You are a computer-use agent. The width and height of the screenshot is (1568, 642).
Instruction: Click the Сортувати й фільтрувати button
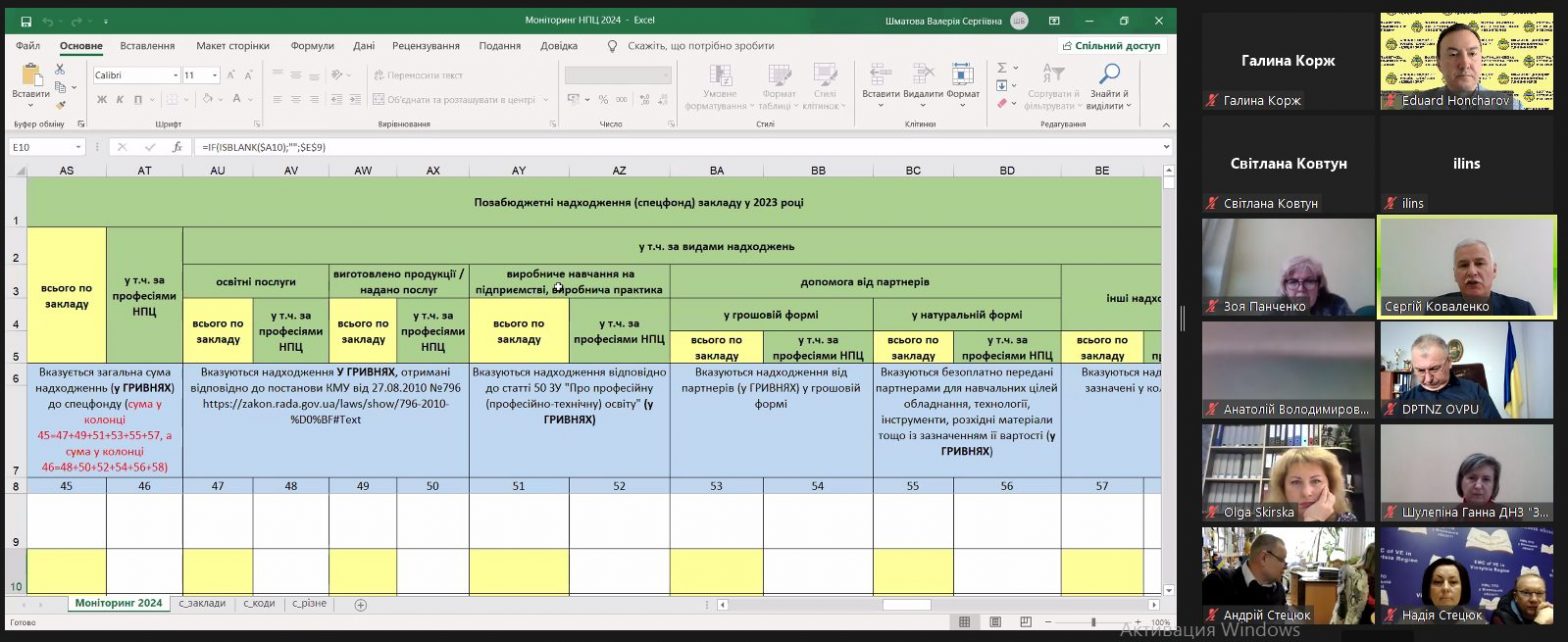pyautogui.click(x=1054, y=86)
